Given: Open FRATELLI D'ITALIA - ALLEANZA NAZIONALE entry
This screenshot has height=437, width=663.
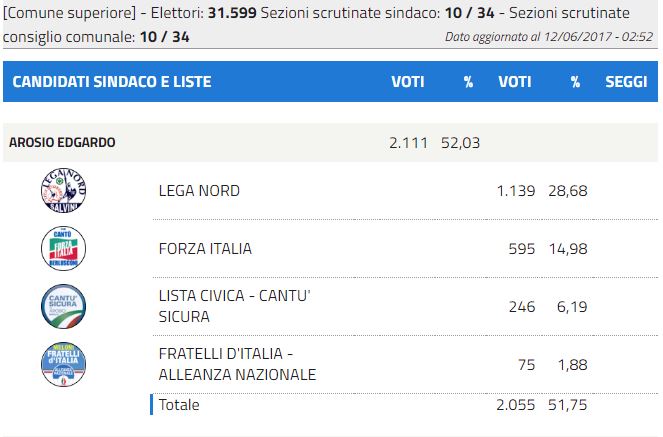Looking at the screenshot, I should coord(237,364).
